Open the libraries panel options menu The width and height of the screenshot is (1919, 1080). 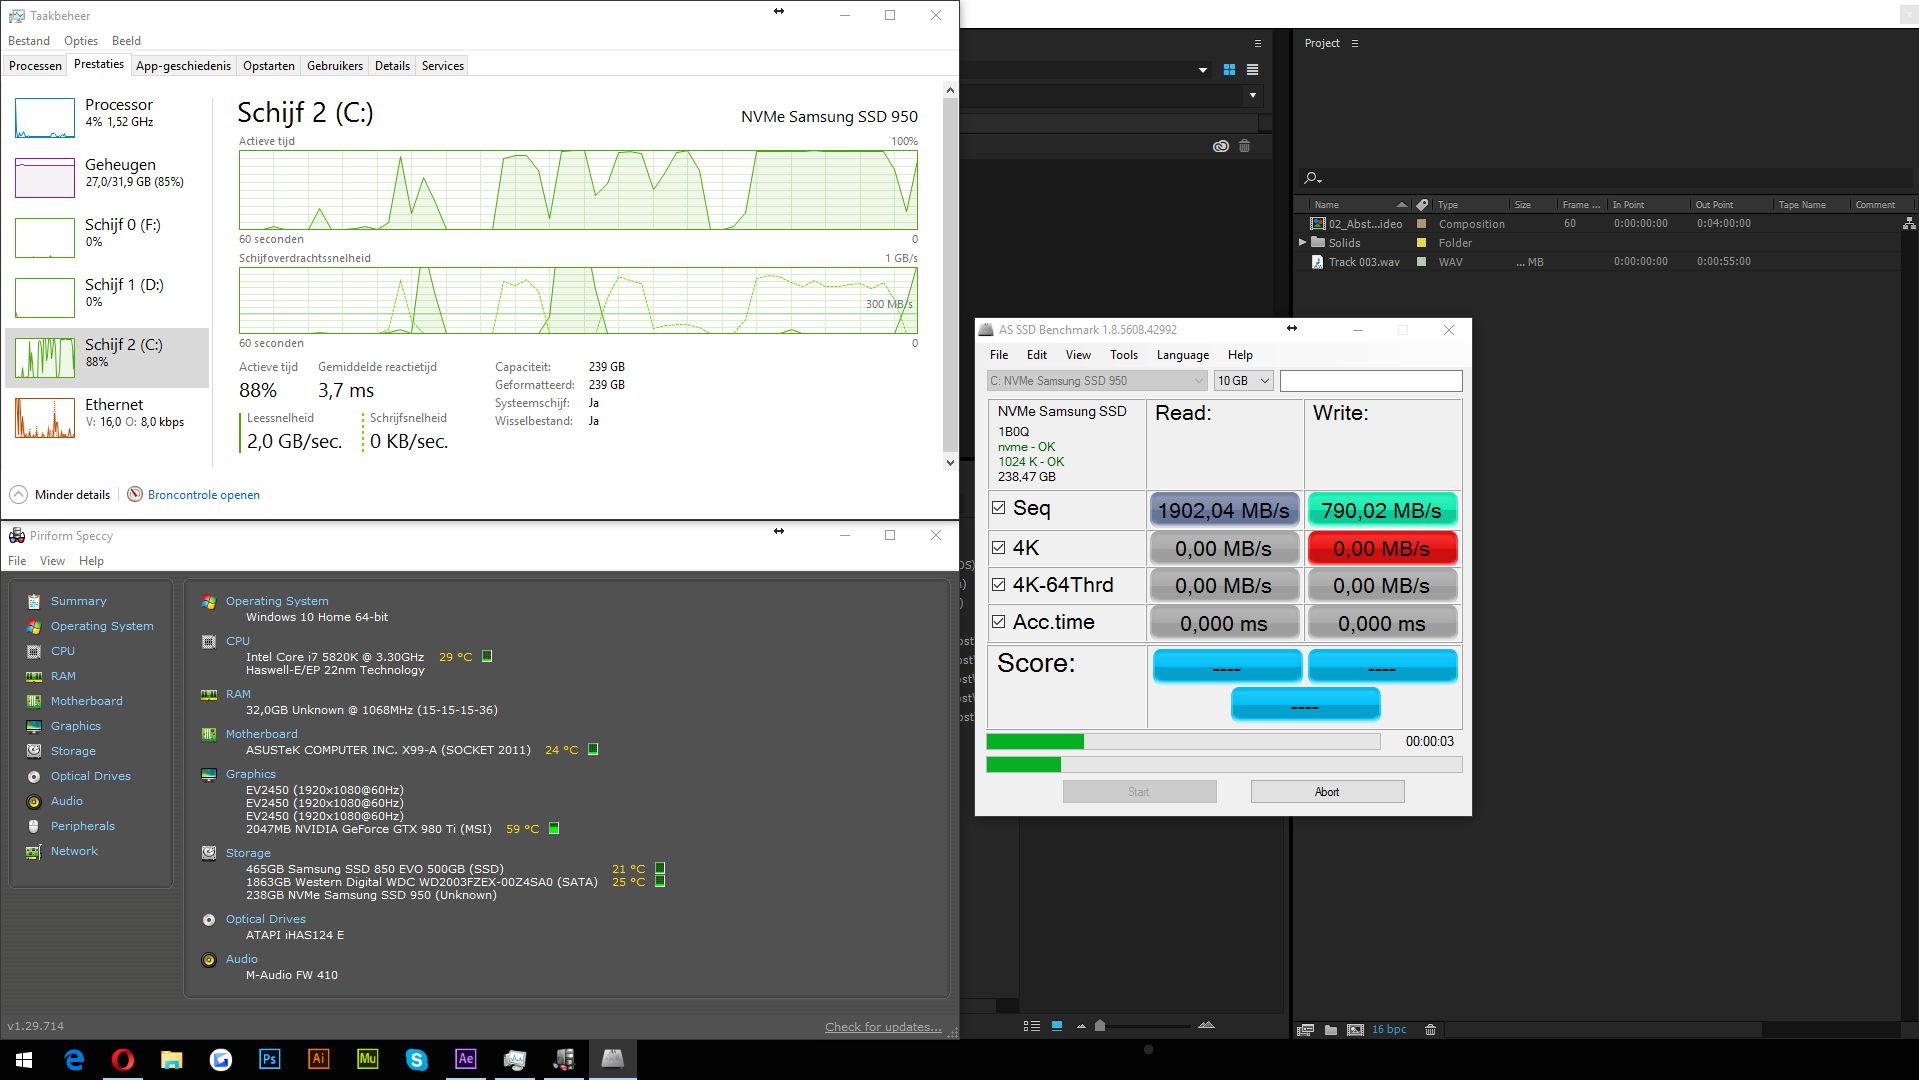[x=1258, y=43]
